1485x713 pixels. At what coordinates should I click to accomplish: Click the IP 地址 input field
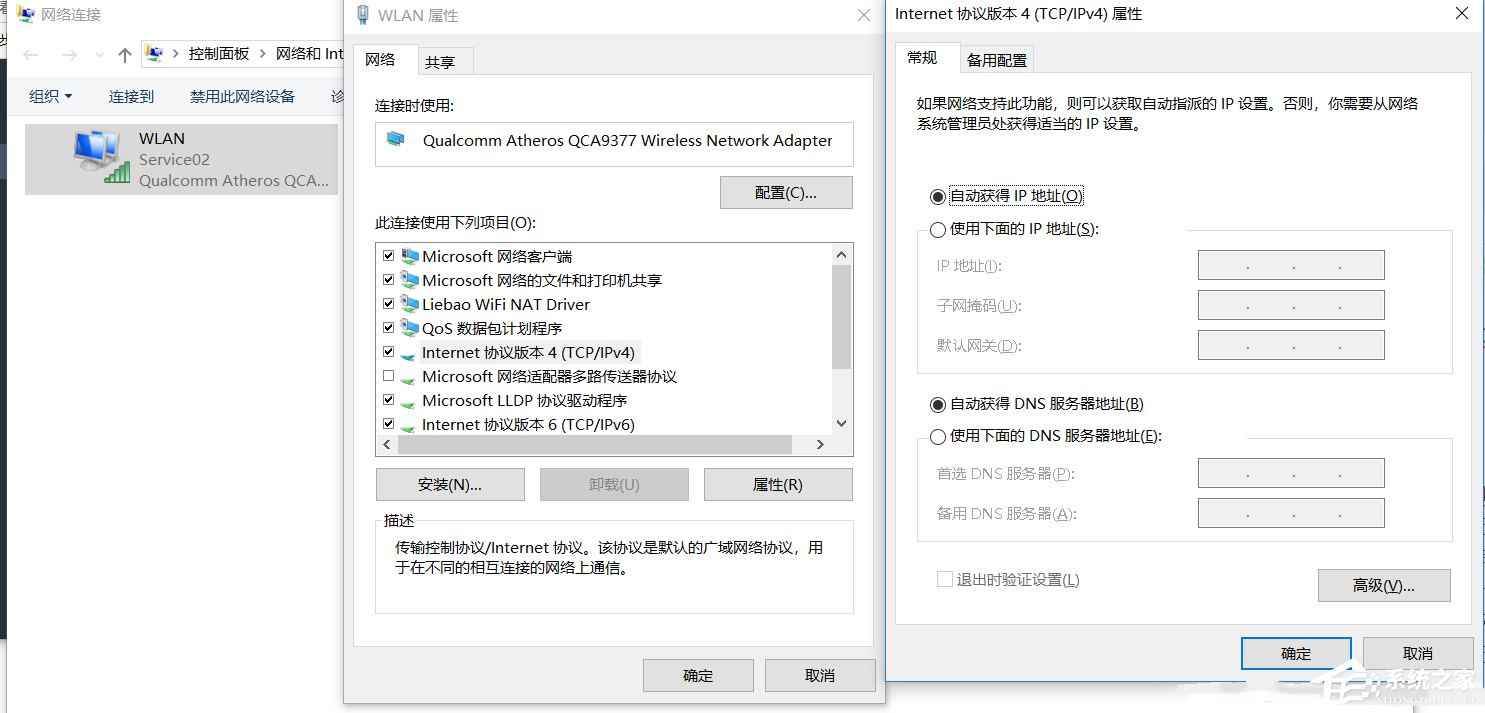coord(1291,265)
